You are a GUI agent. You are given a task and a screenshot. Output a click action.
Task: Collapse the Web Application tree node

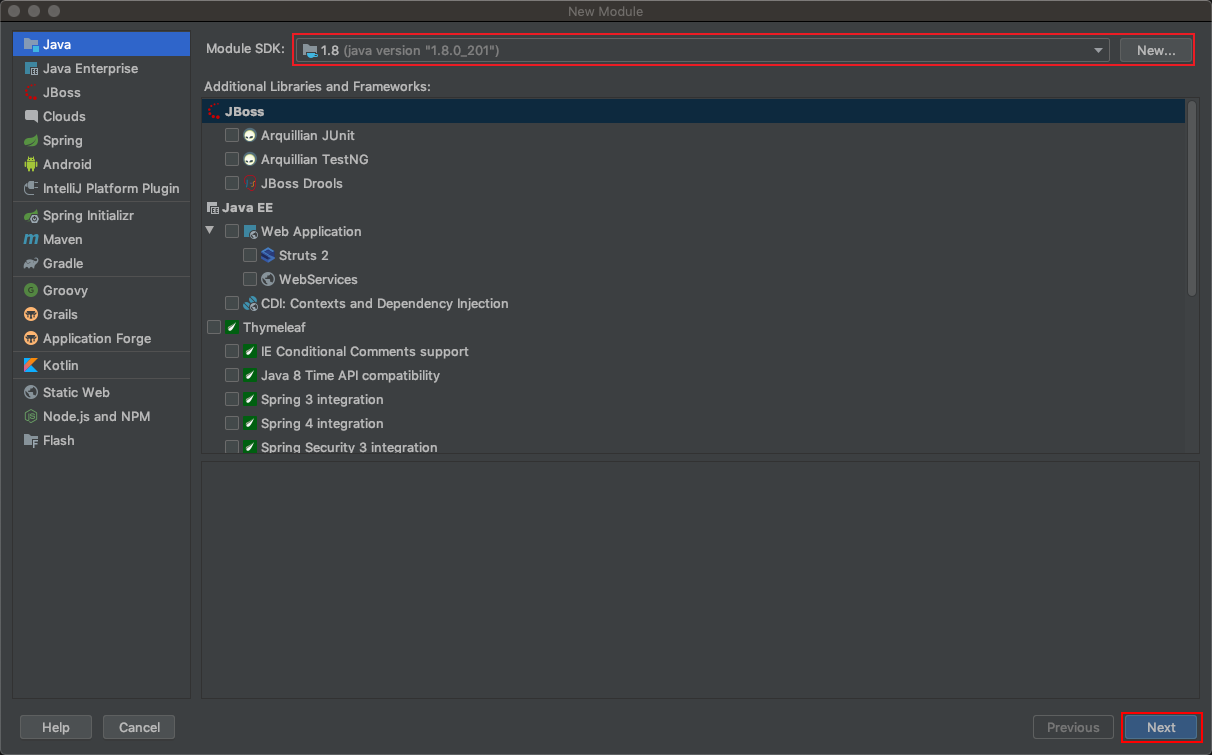[x=210, y=230]
